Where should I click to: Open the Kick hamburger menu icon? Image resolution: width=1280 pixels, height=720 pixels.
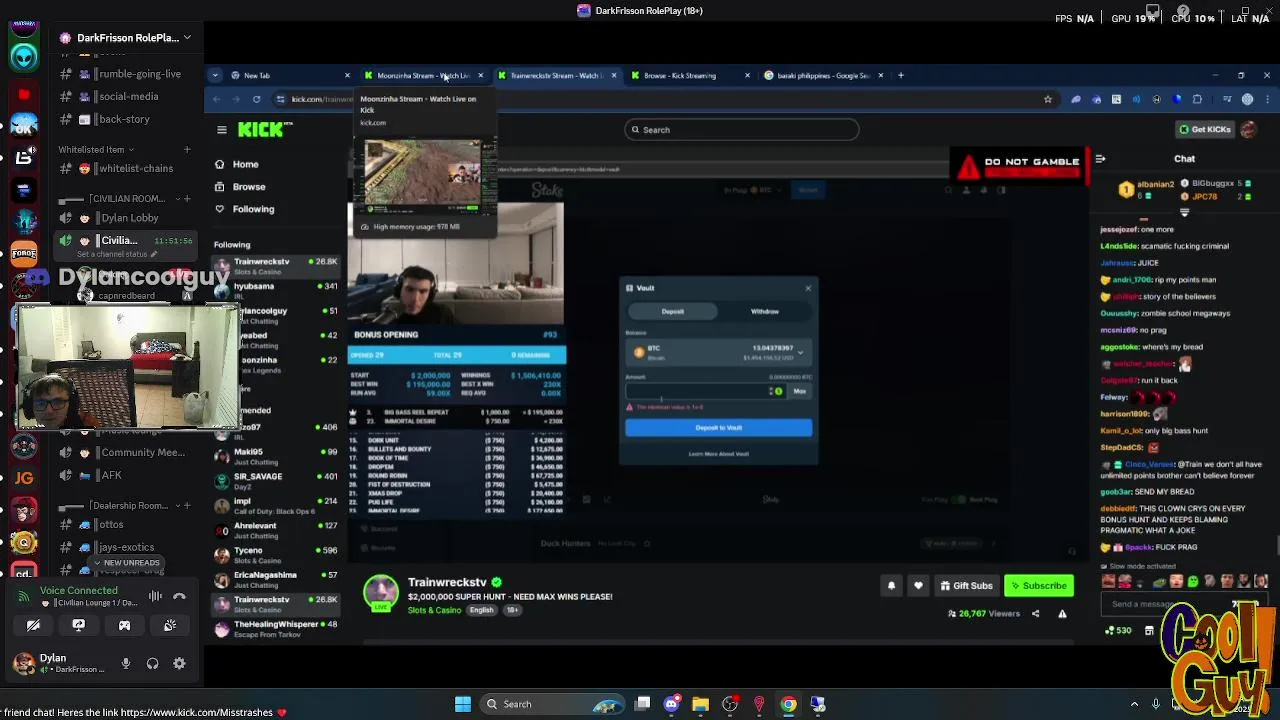tap(222, 129)
